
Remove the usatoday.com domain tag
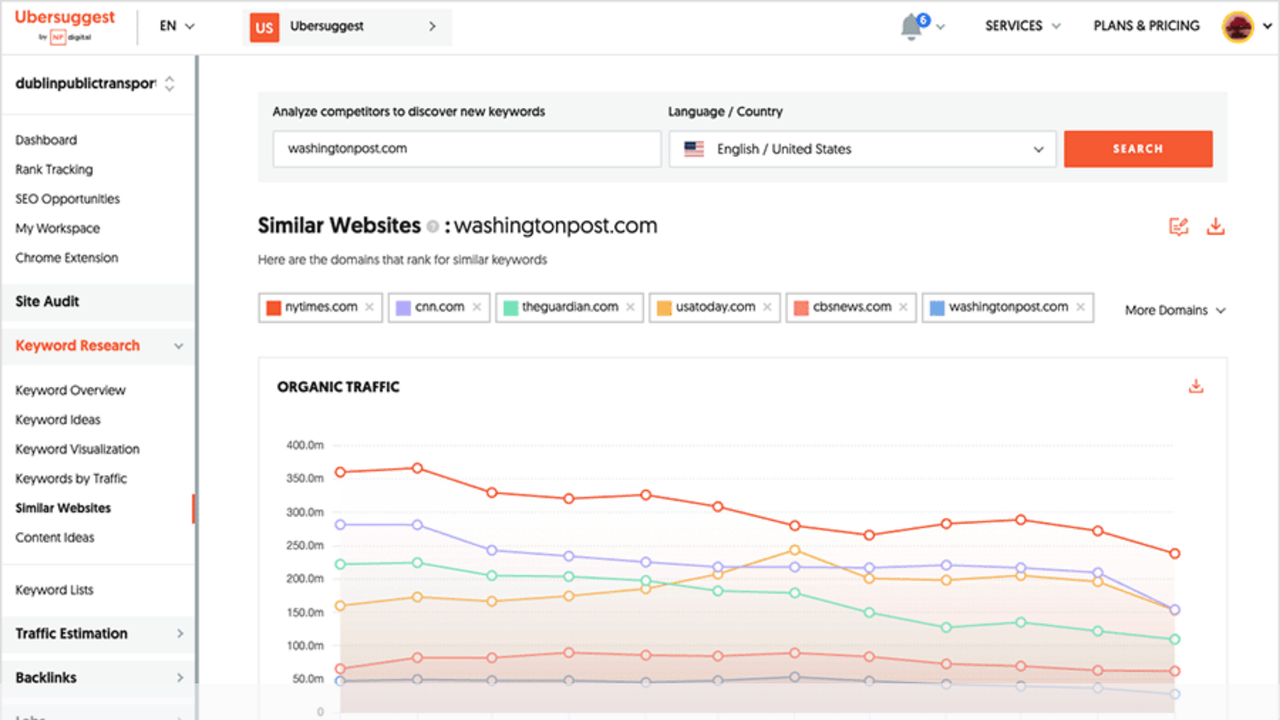767,307
